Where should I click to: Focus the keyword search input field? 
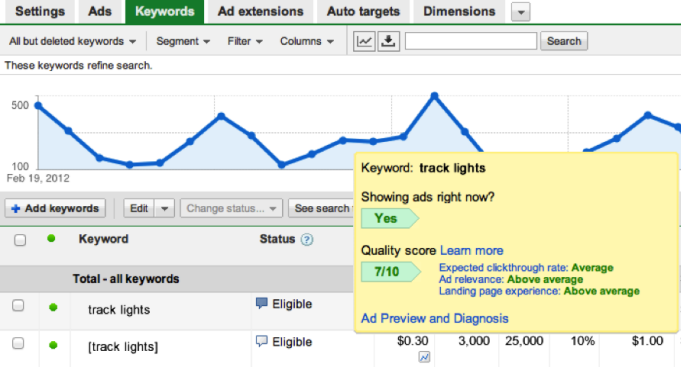pyautogui.click(x=471, y=41)
